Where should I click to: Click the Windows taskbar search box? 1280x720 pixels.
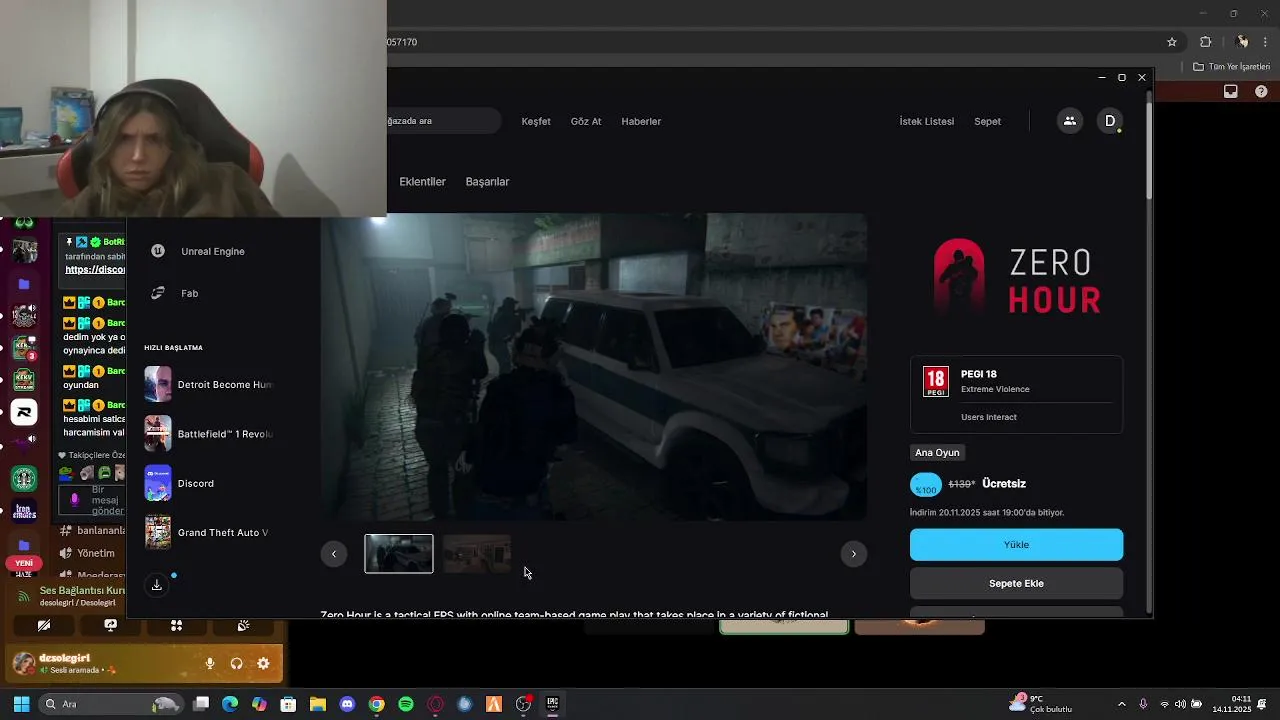pyautogui.click(x=111, y=704)
